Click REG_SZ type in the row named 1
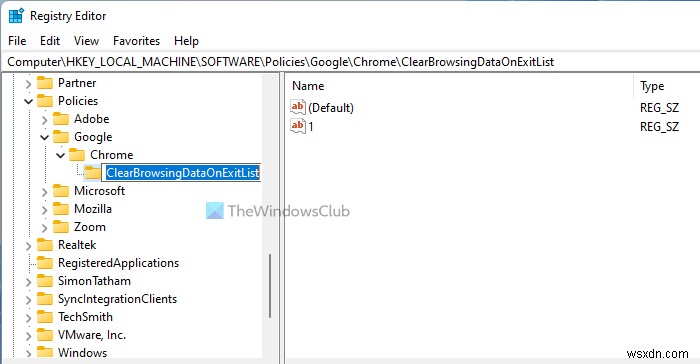Viewport: 700px width, 364px height. pos(659,127)
